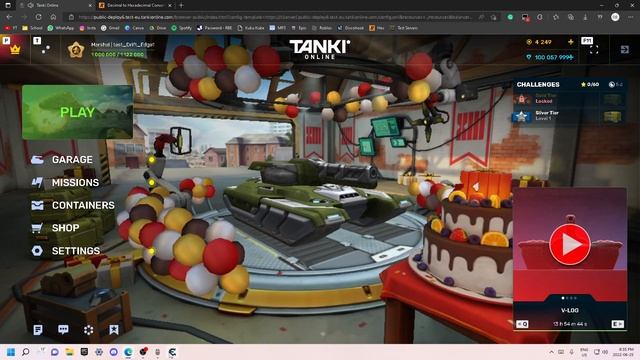Open the starred bookmark ribbon icon
This screenshot has width=640, height=360.
click(114, 330)
